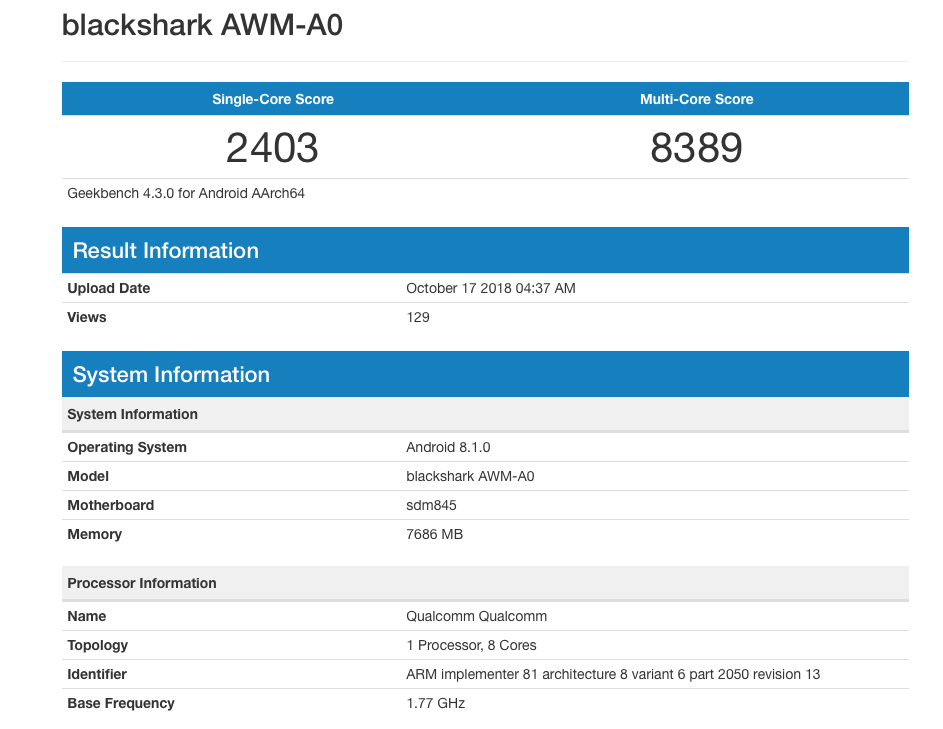The width and height of the screenshot is (943, 729).
Task: Click the Single-Core Score header
Action: 272,99
